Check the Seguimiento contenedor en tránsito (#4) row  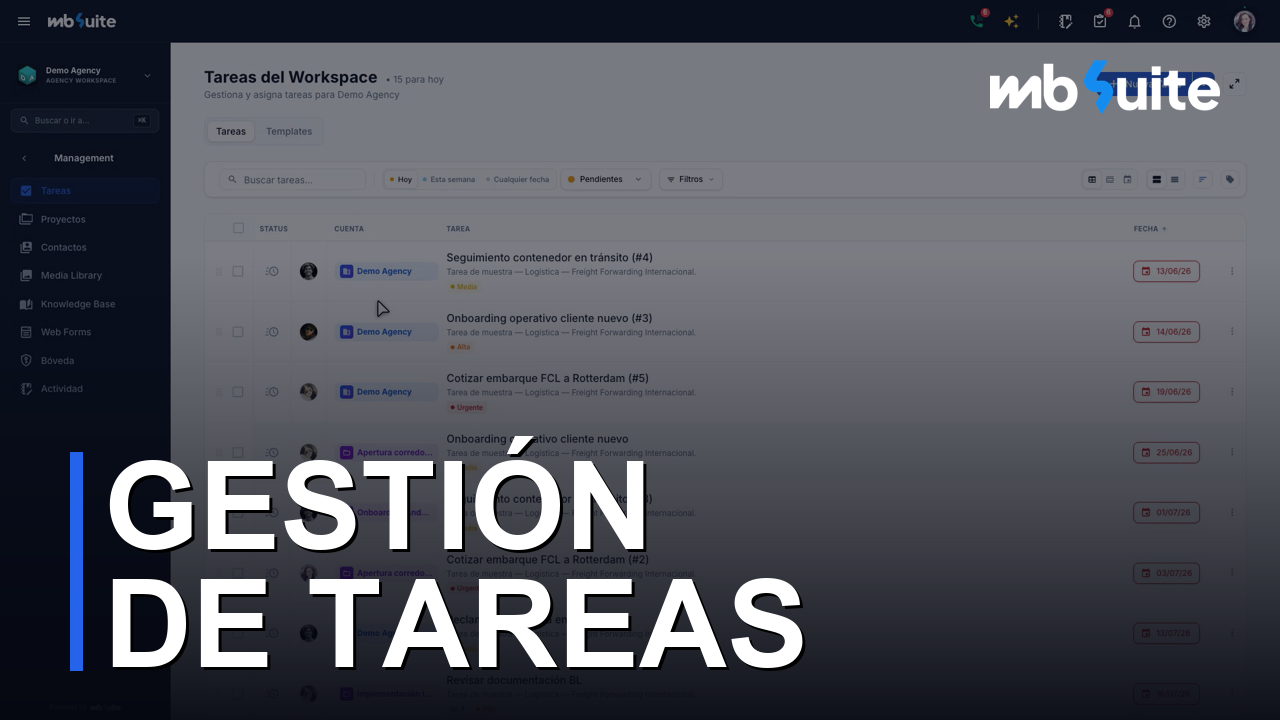238,271
